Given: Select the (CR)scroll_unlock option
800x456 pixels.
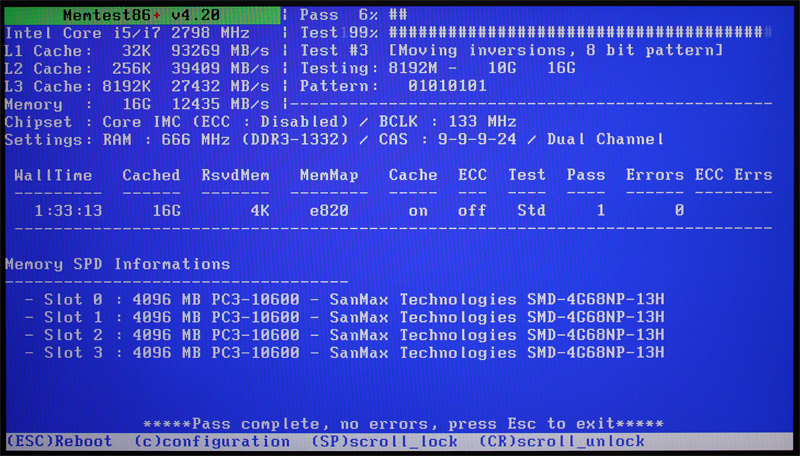Looking at the screenshot, I should [562, 441].
